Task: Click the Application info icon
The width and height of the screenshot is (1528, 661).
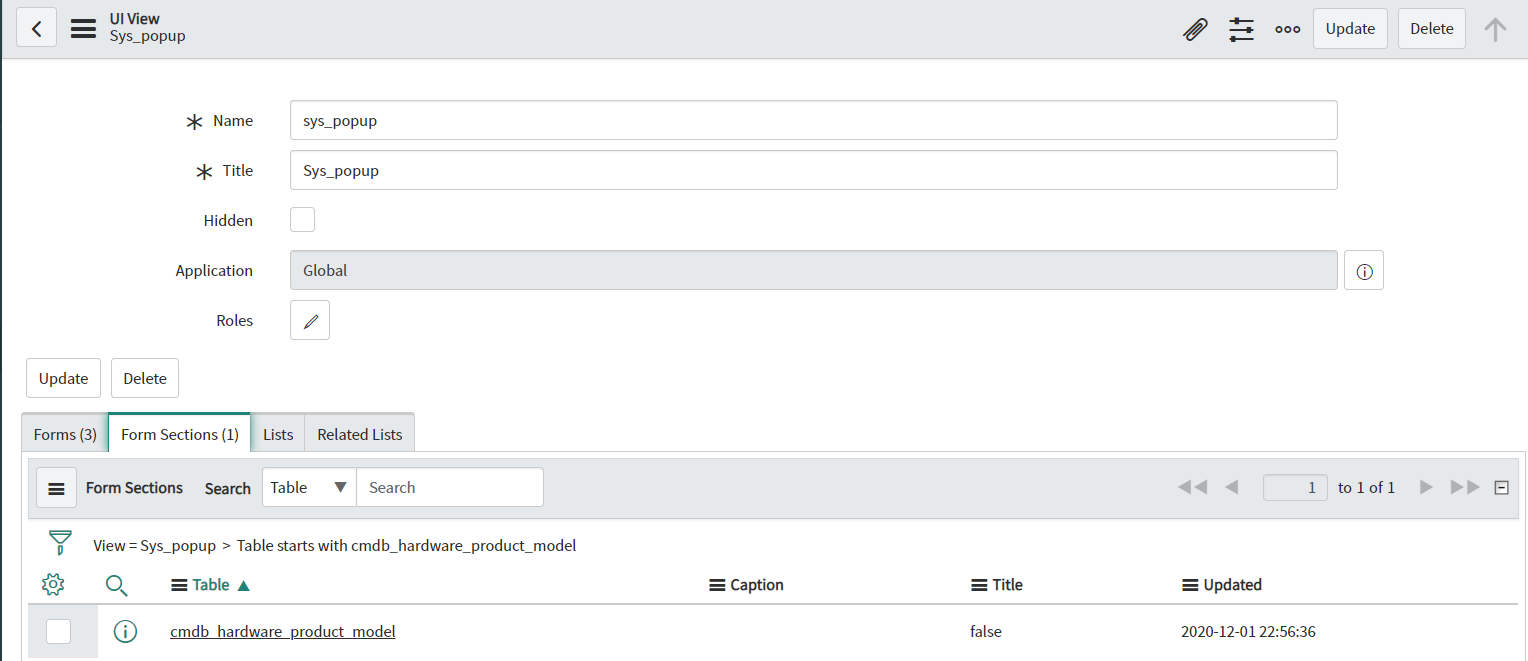Action: 1364,271
